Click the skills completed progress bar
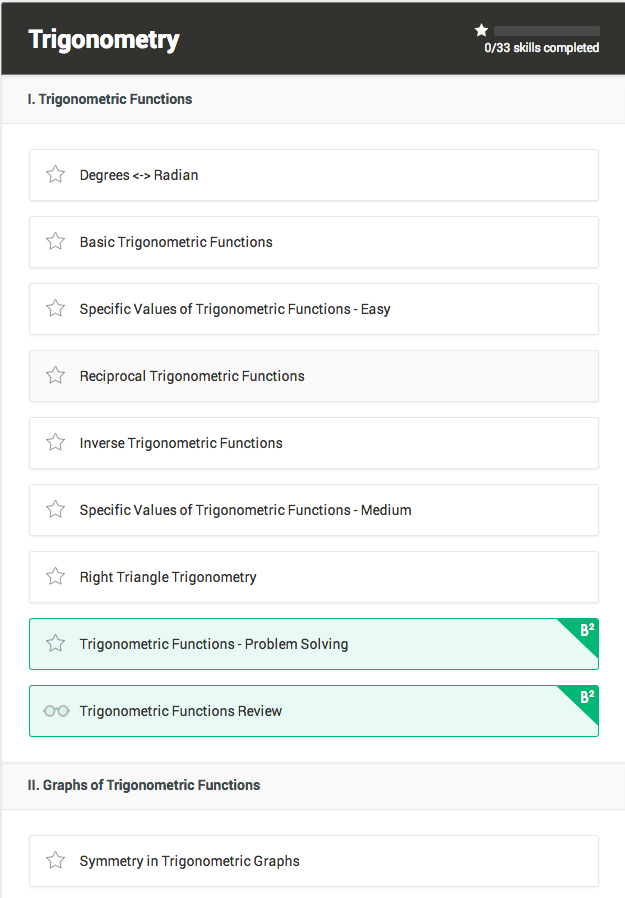The image size is (625, 898). [547, 31]
